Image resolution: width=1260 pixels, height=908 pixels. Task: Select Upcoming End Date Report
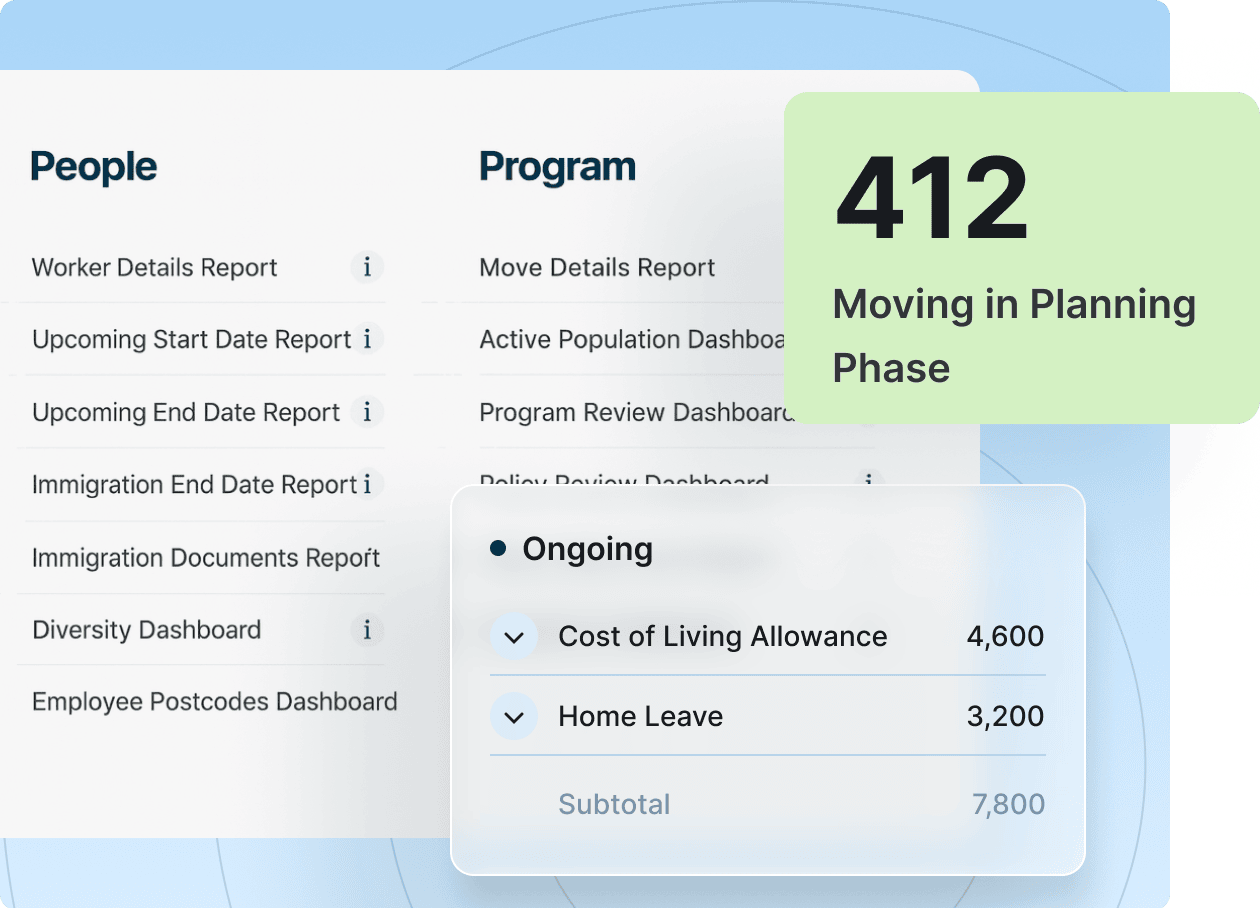pos(186,413)
